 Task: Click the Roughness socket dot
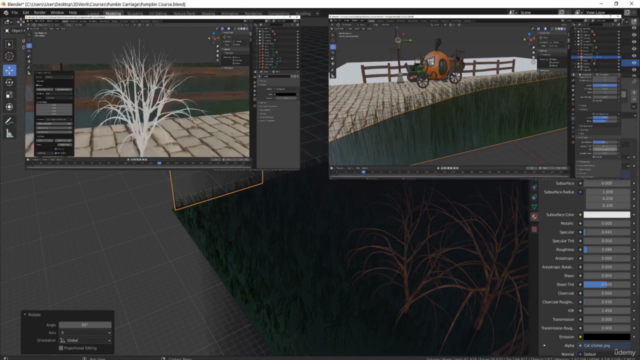click(580, 249)
